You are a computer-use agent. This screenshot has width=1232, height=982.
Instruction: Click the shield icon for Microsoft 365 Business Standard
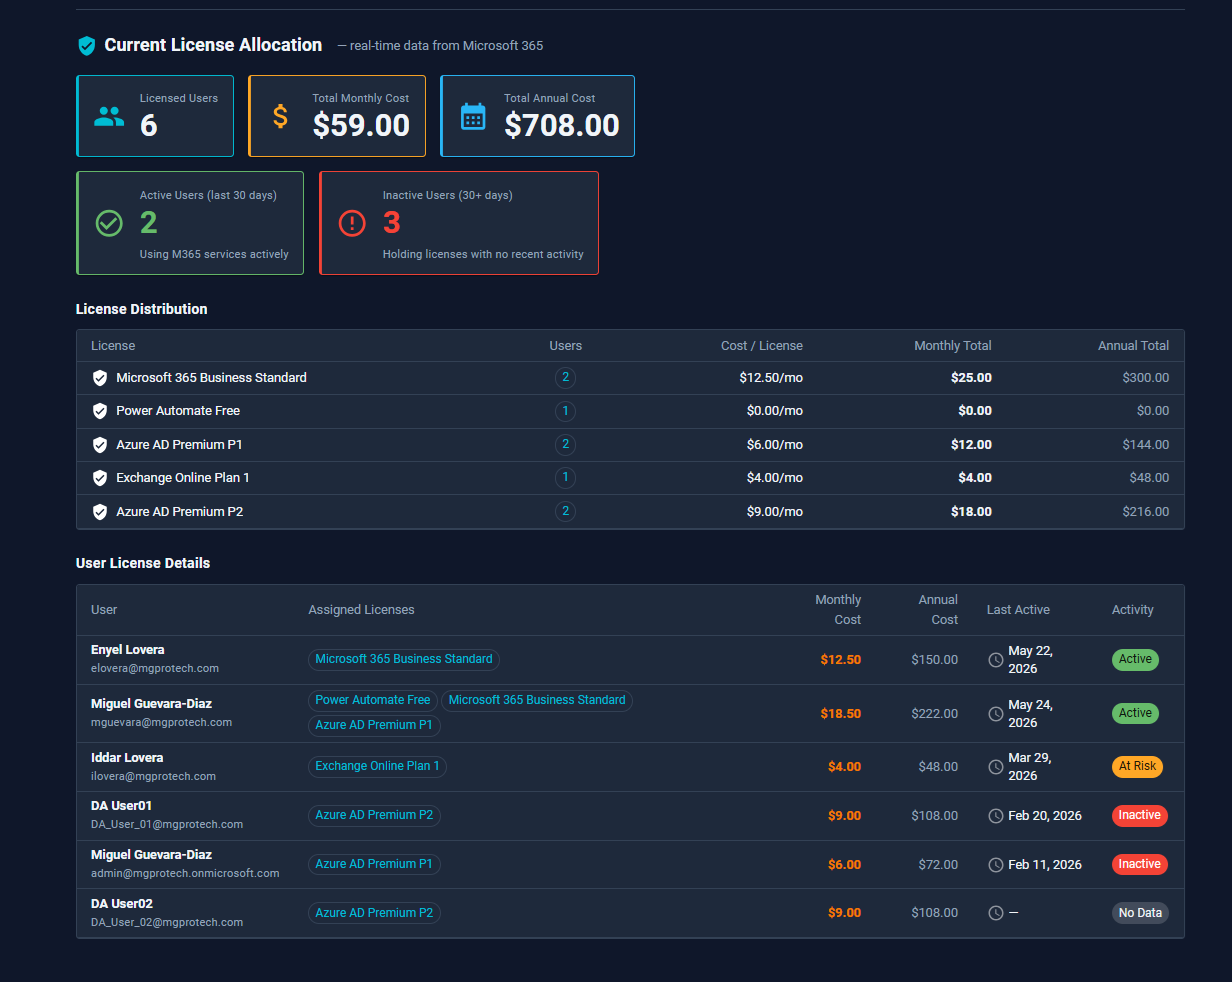pyautogui.click(x=100, y=378)
